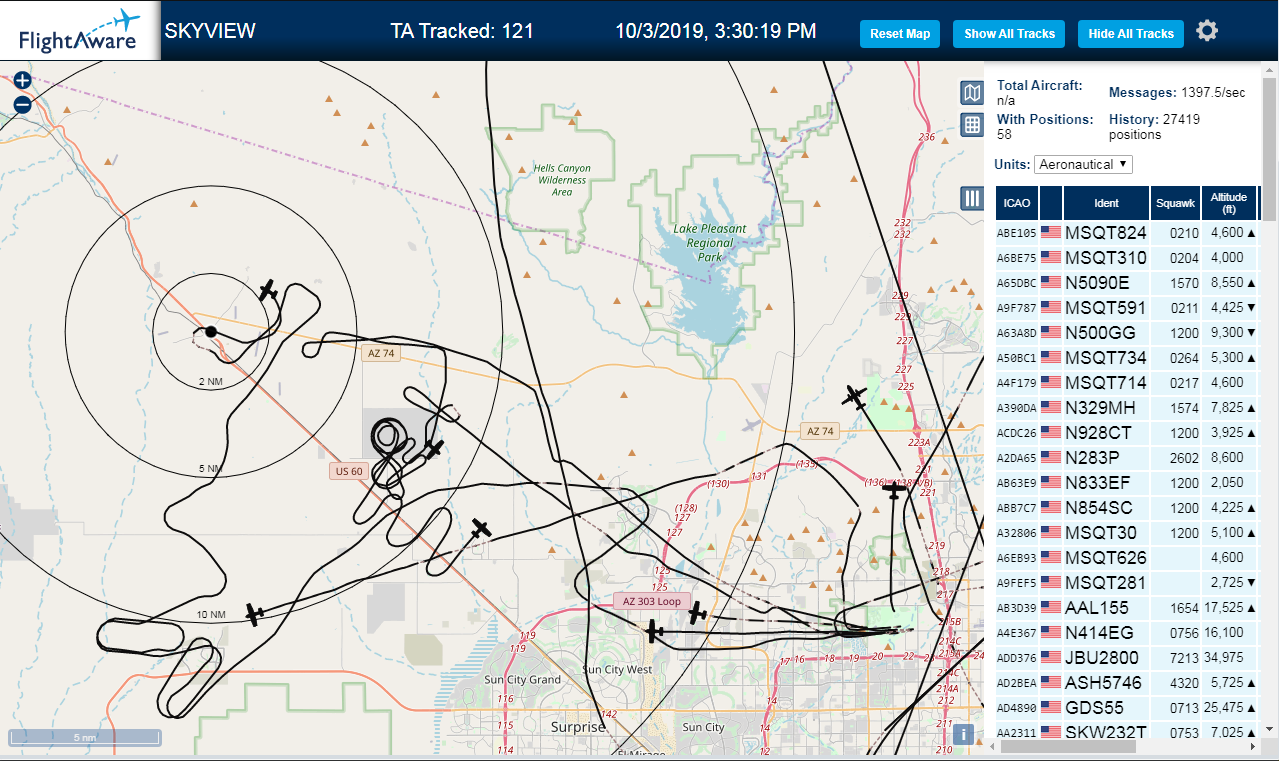Select aircraft icon inside the 2 NM ring

268,290
